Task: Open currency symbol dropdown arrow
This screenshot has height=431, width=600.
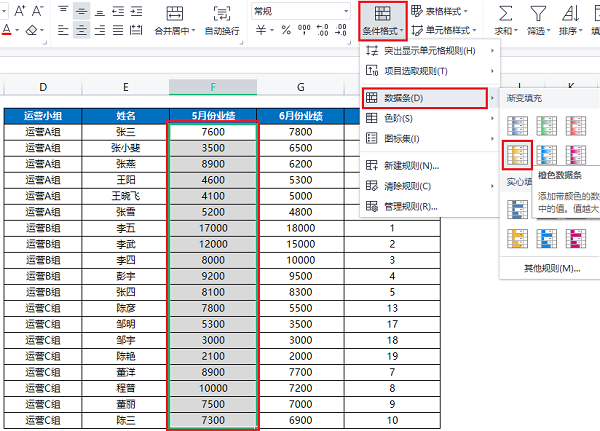Action: pos(272,30)
